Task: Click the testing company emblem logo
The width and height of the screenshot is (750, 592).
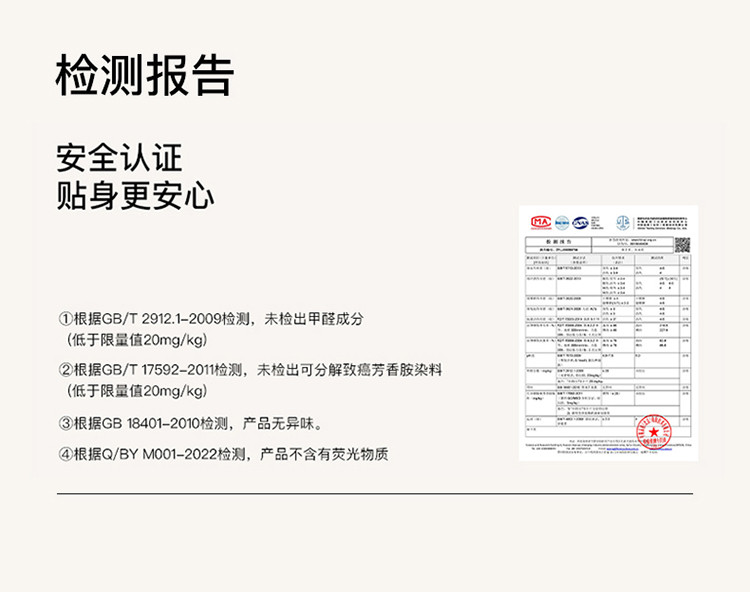Action: click(x=622, y=222)
